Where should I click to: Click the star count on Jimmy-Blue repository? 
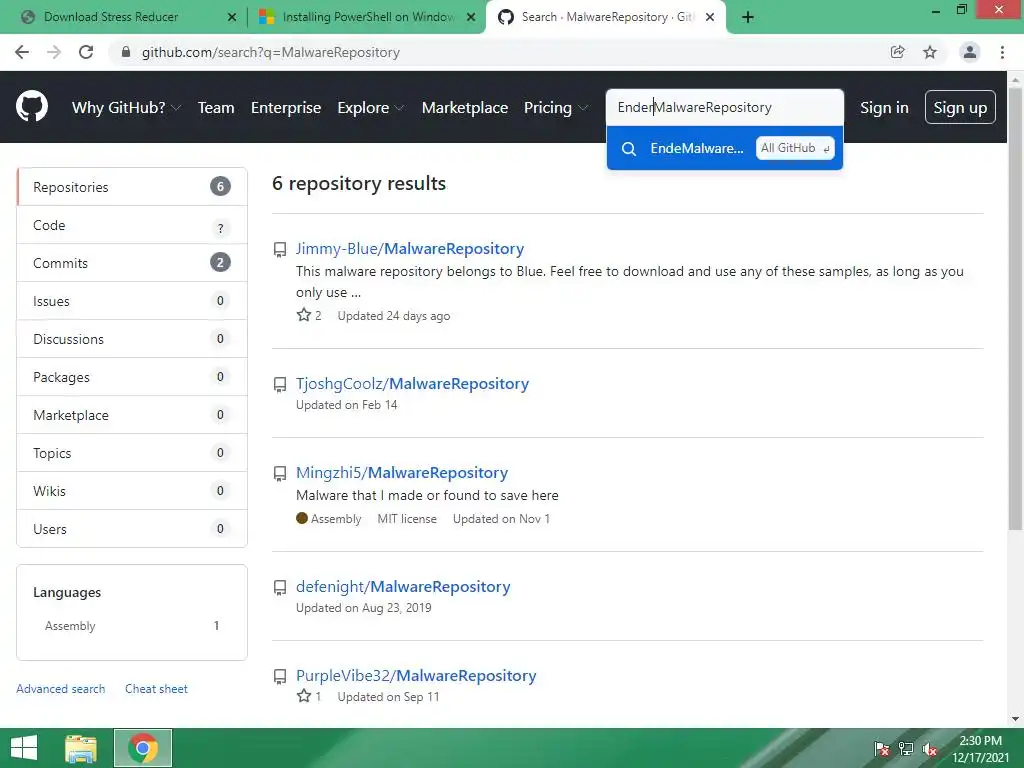309,315
